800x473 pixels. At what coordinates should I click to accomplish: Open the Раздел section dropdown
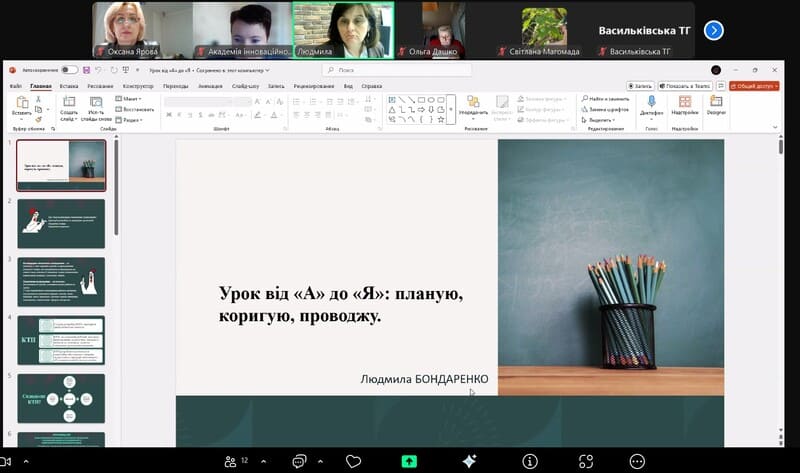[x=129, y=120]
